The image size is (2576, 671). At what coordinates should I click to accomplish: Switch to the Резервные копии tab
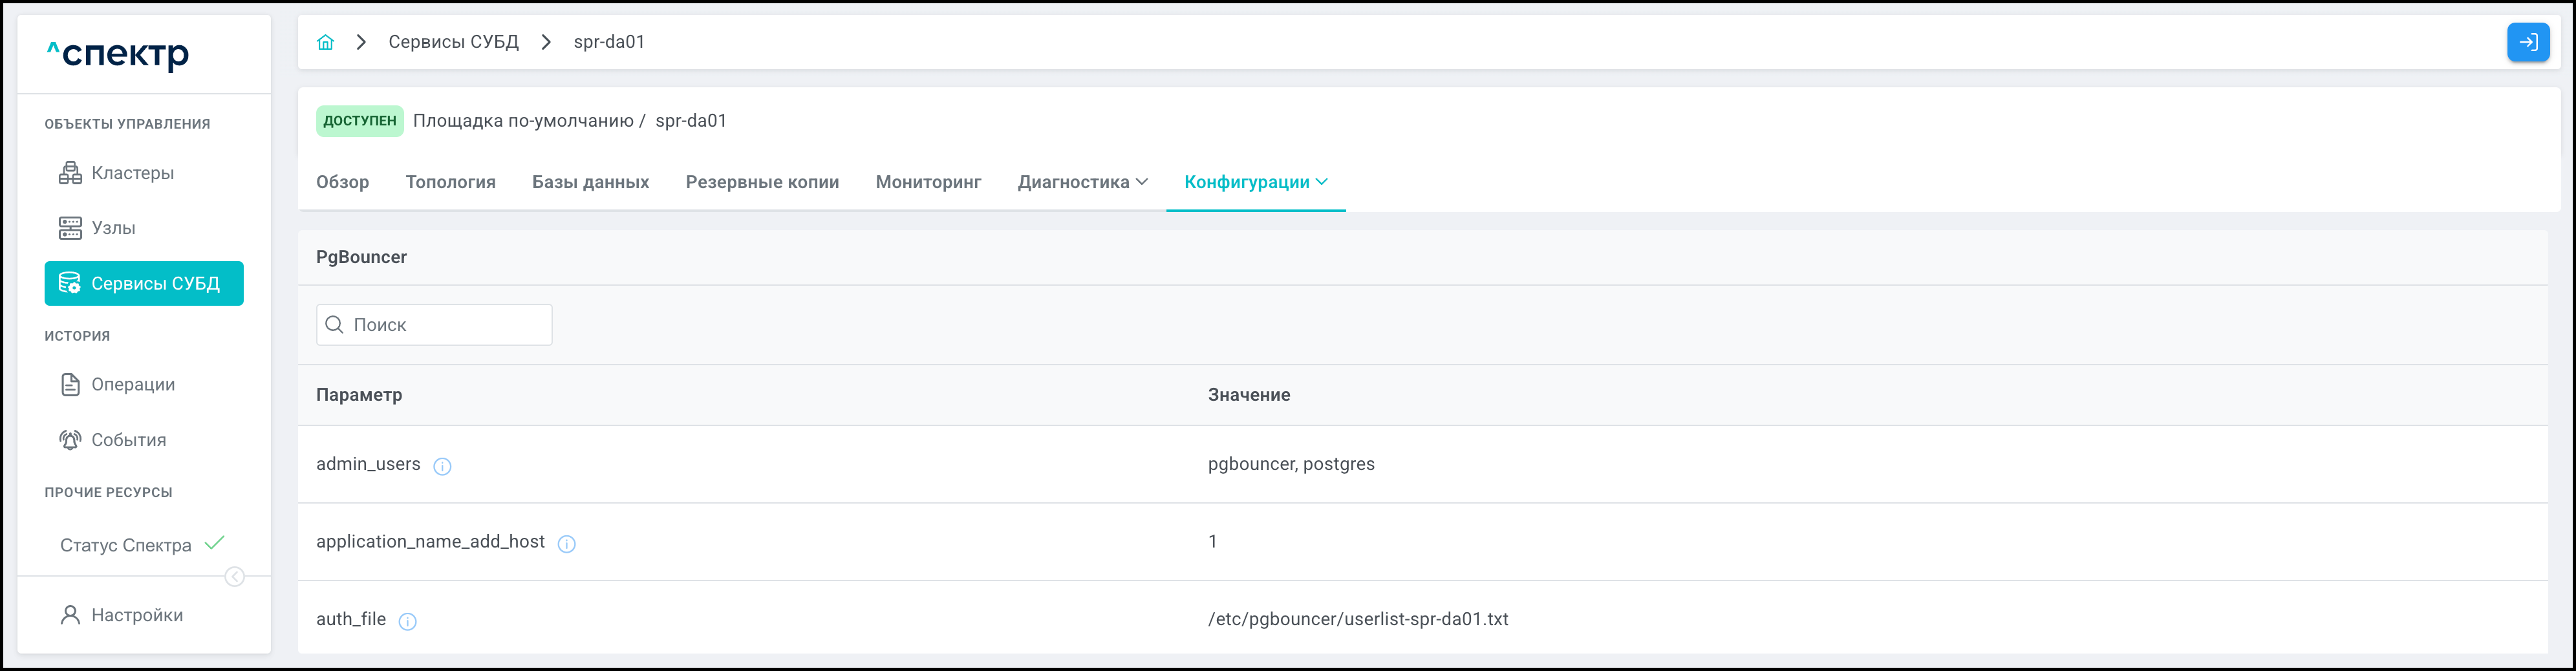point(762,182)
